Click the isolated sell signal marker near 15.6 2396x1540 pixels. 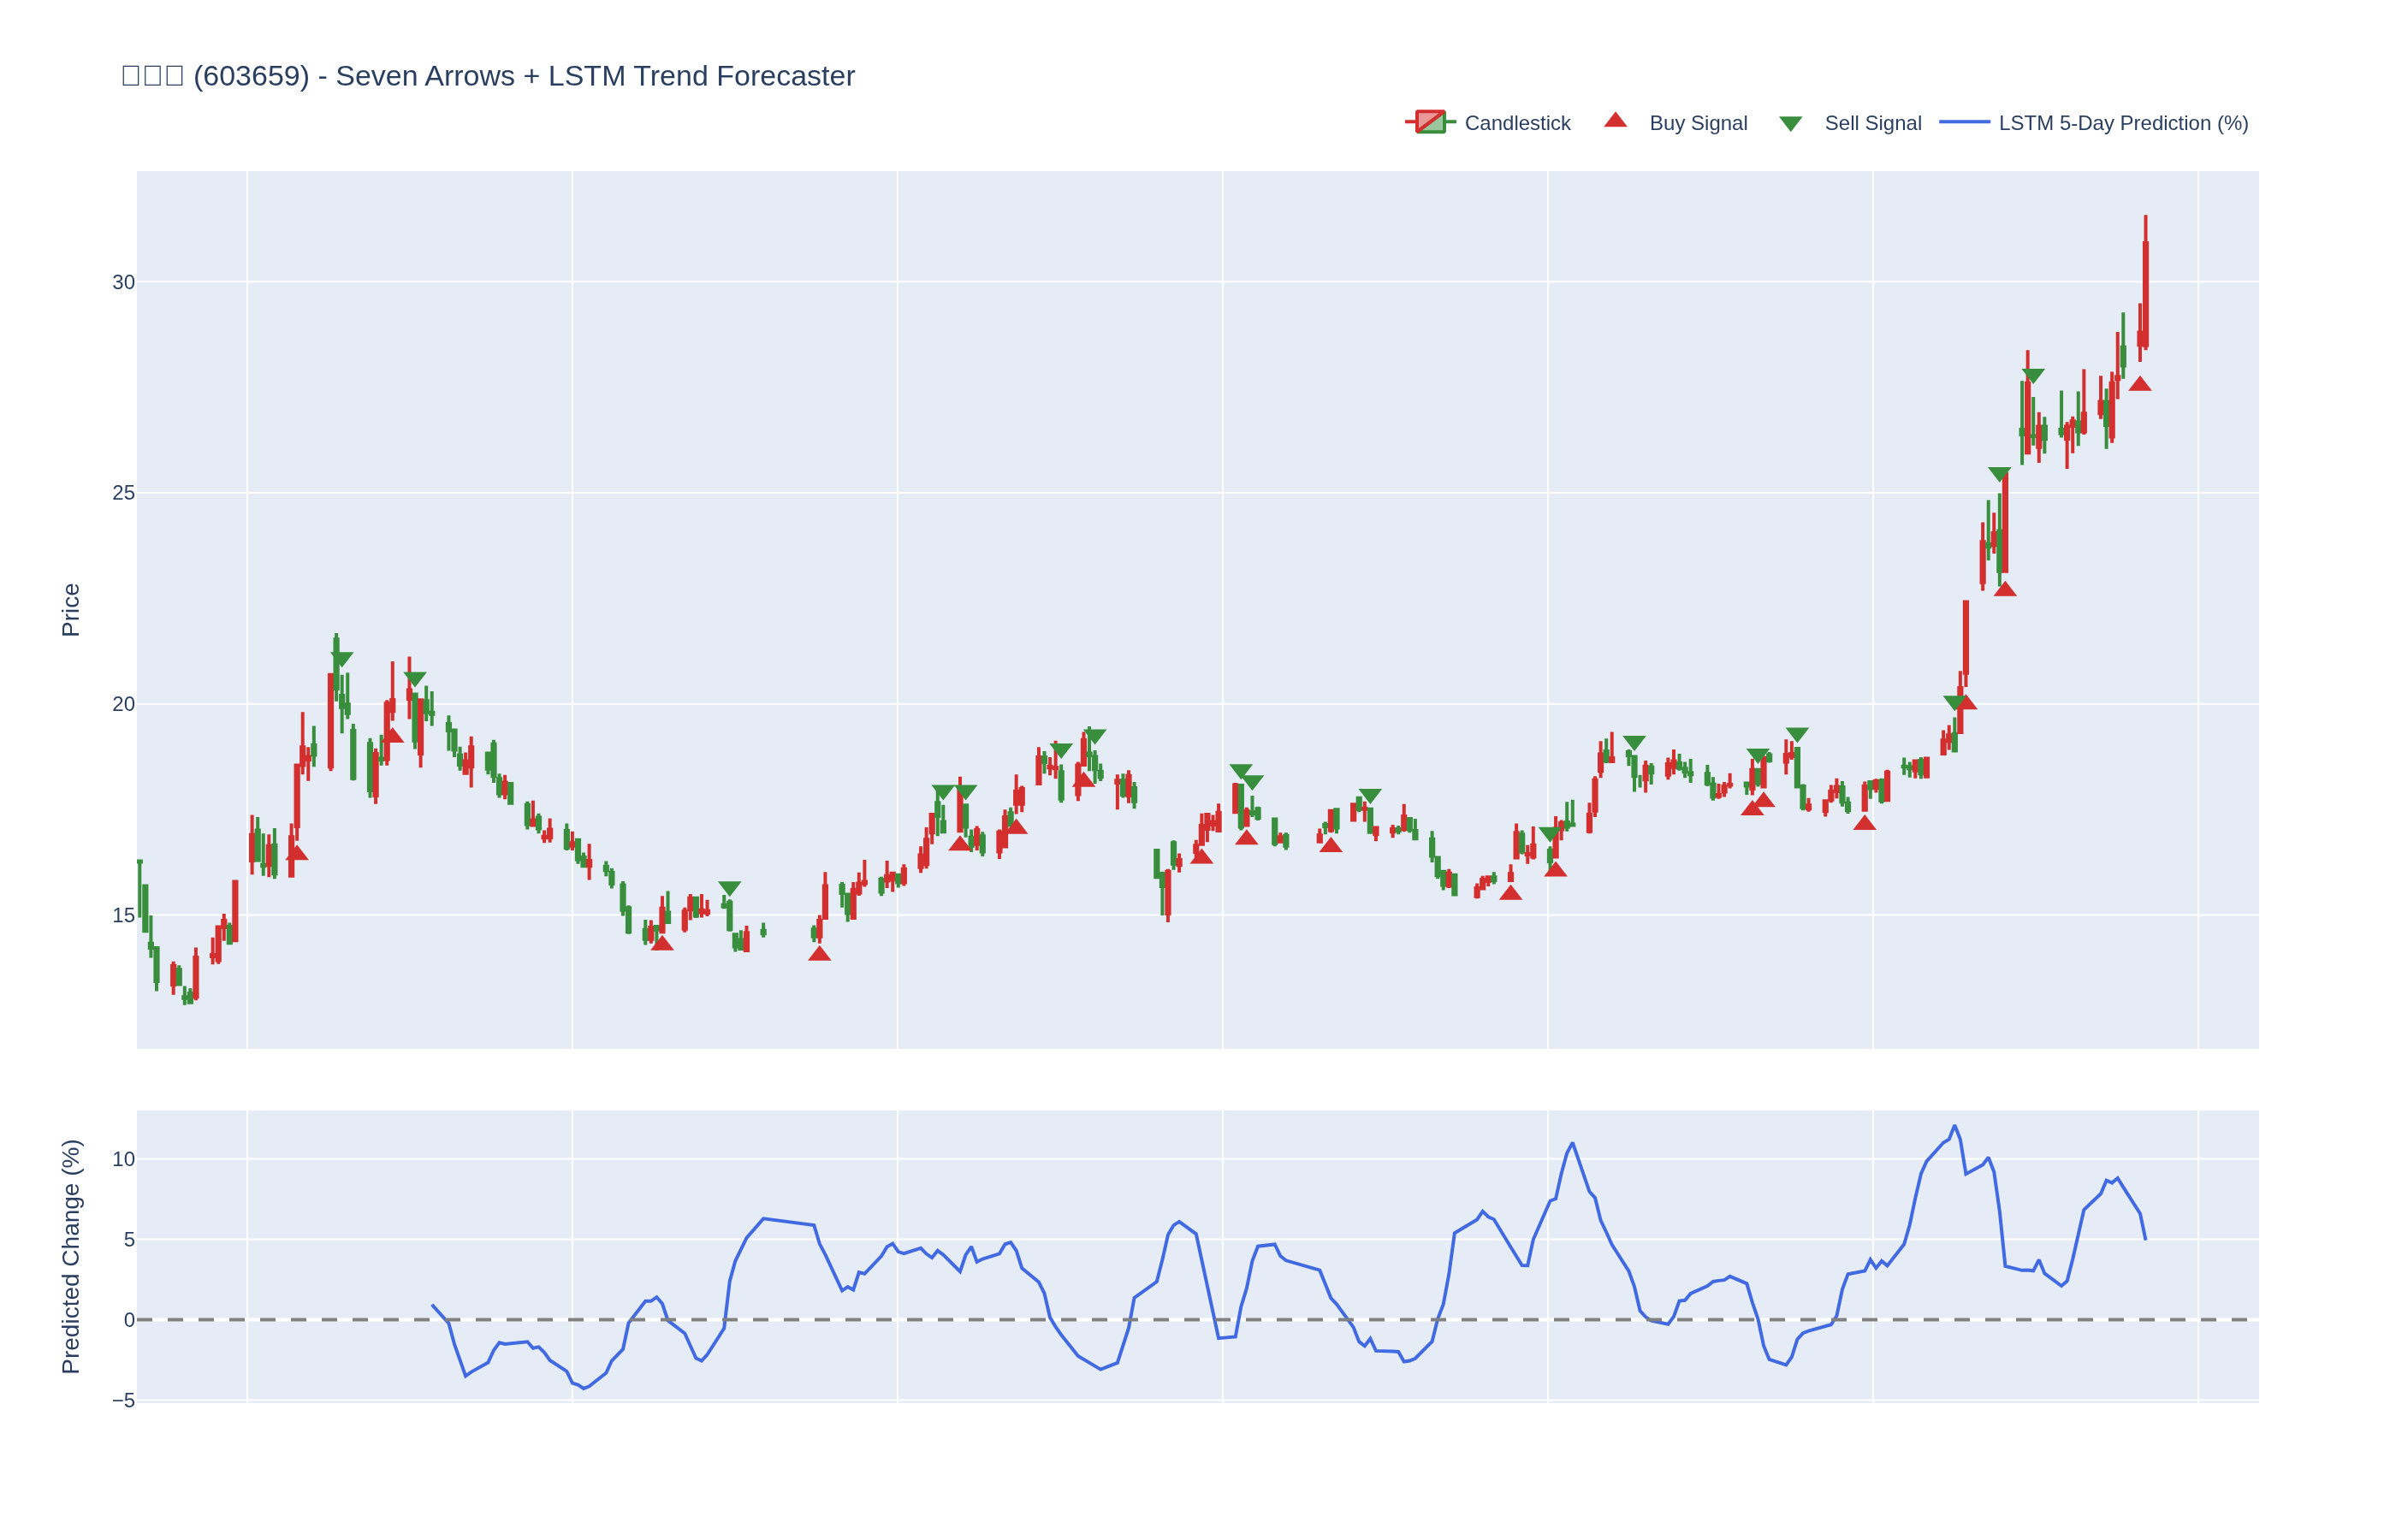coord(729,888)
